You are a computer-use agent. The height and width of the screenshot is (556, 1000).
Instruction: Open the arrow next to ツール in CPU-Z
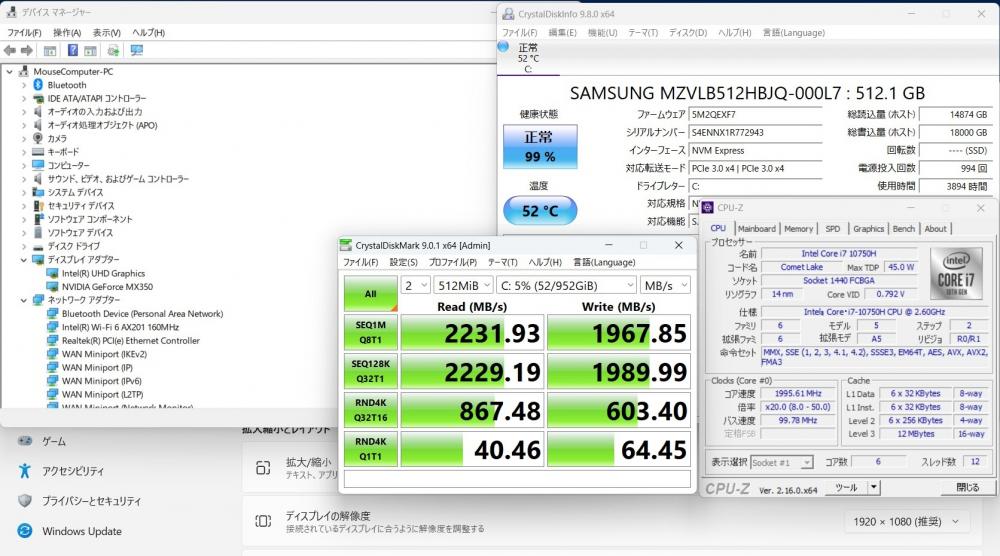(874, 488)
